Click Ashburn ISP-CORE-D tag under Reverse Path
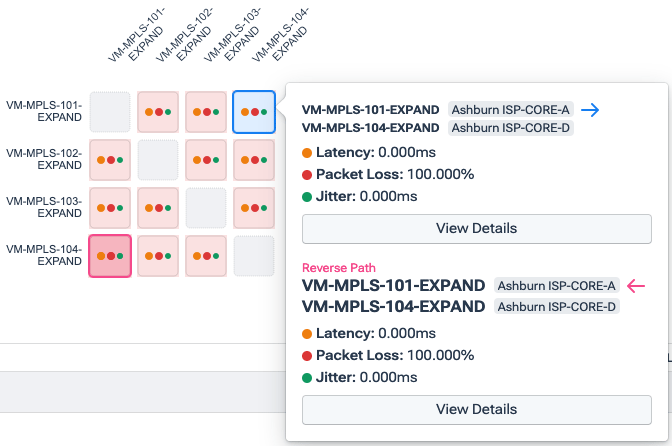Screen dimensions: 672x446 pyautogui.click(x=557, y=306)
